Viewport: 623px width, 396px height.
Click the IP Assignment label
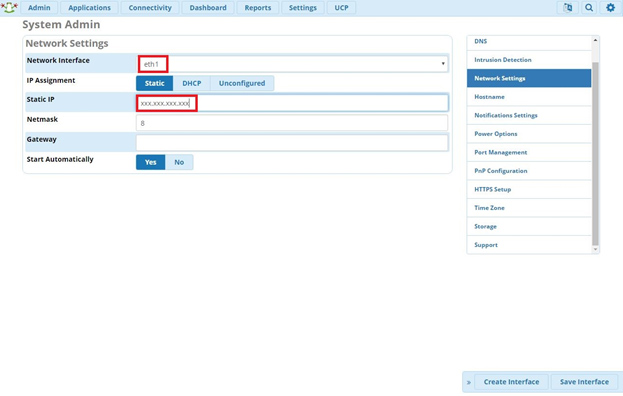pos(51,81)
